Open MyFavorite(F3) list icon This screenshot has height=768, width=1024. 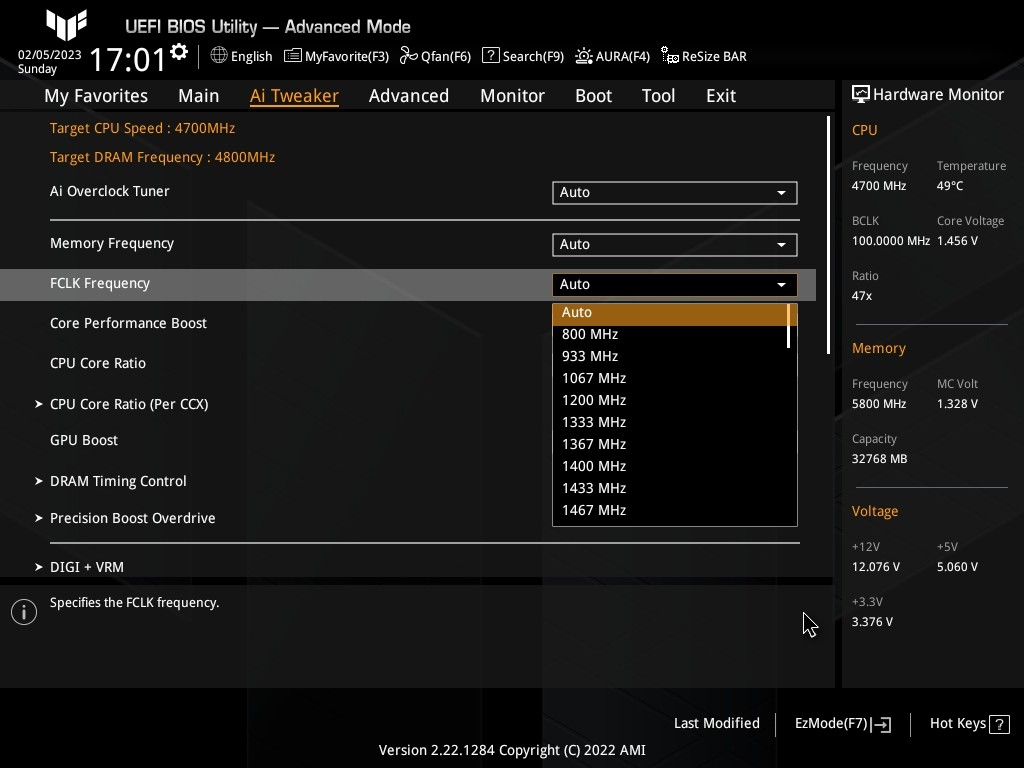pos(293,56)
